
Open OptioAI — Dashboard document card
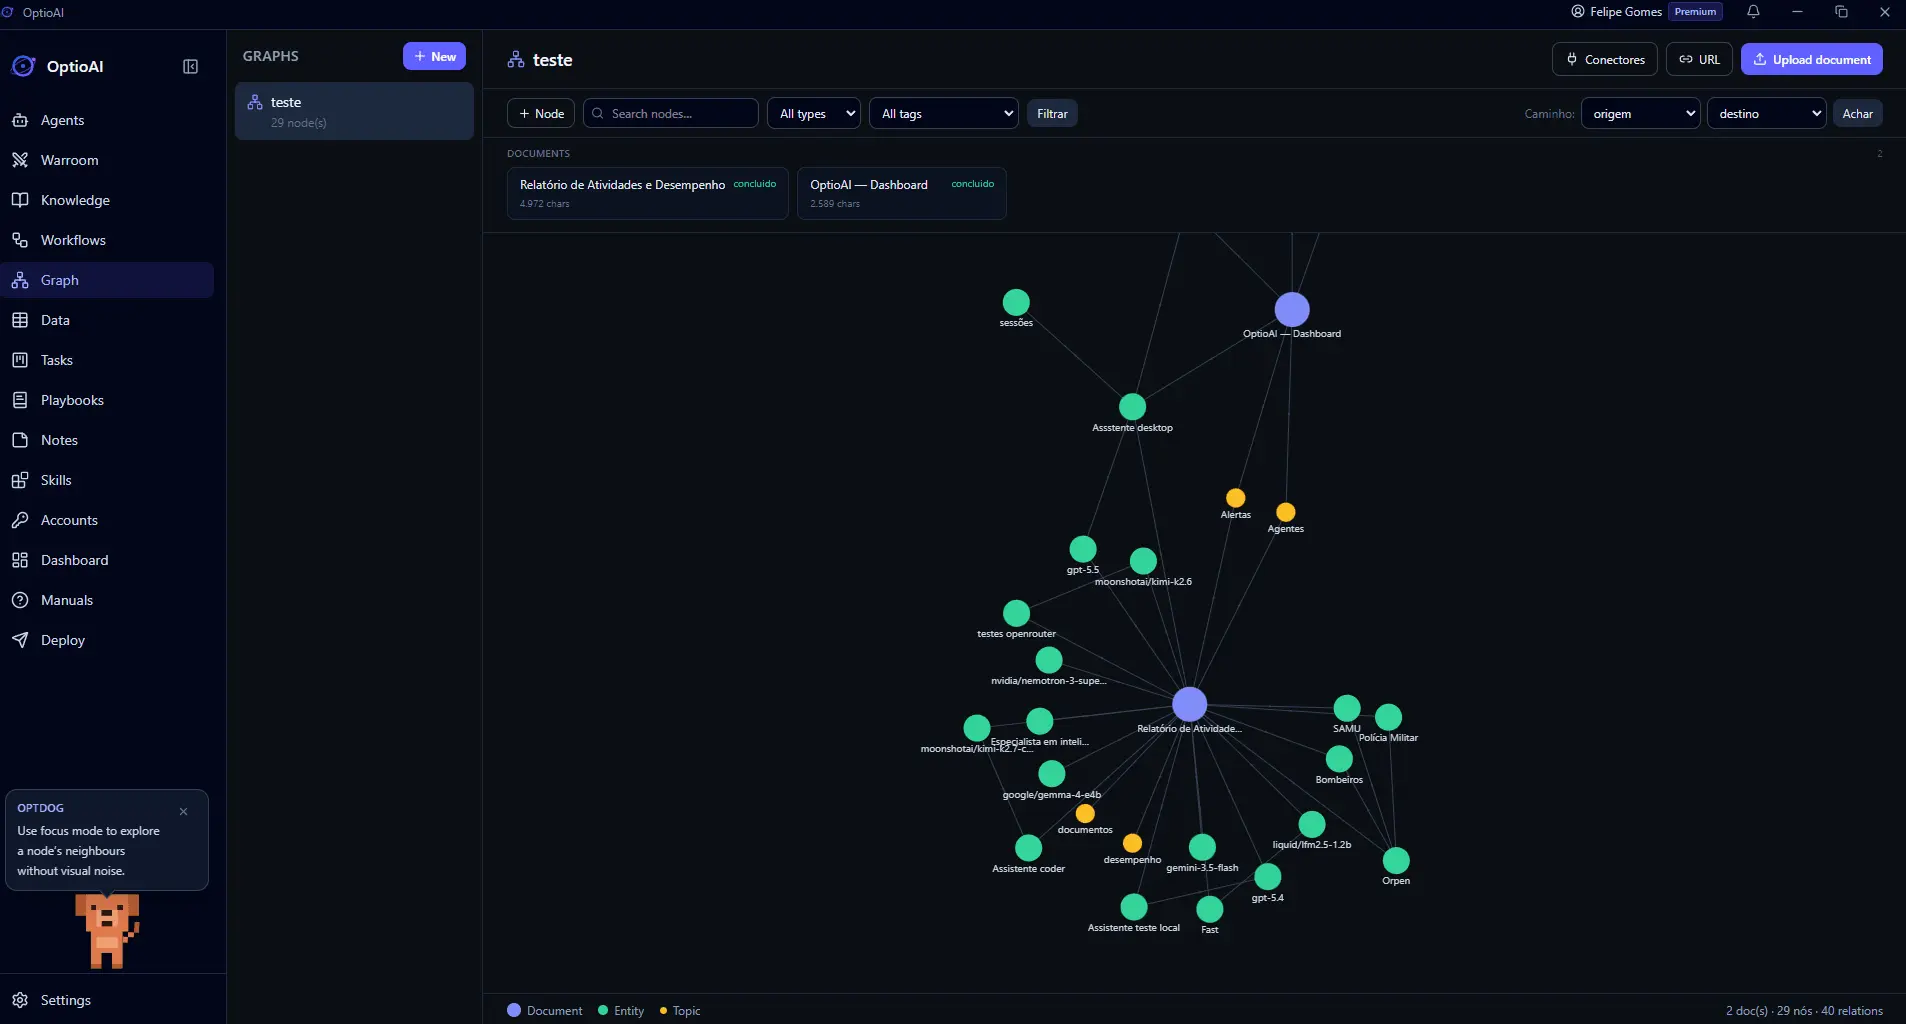pos(902,193)
